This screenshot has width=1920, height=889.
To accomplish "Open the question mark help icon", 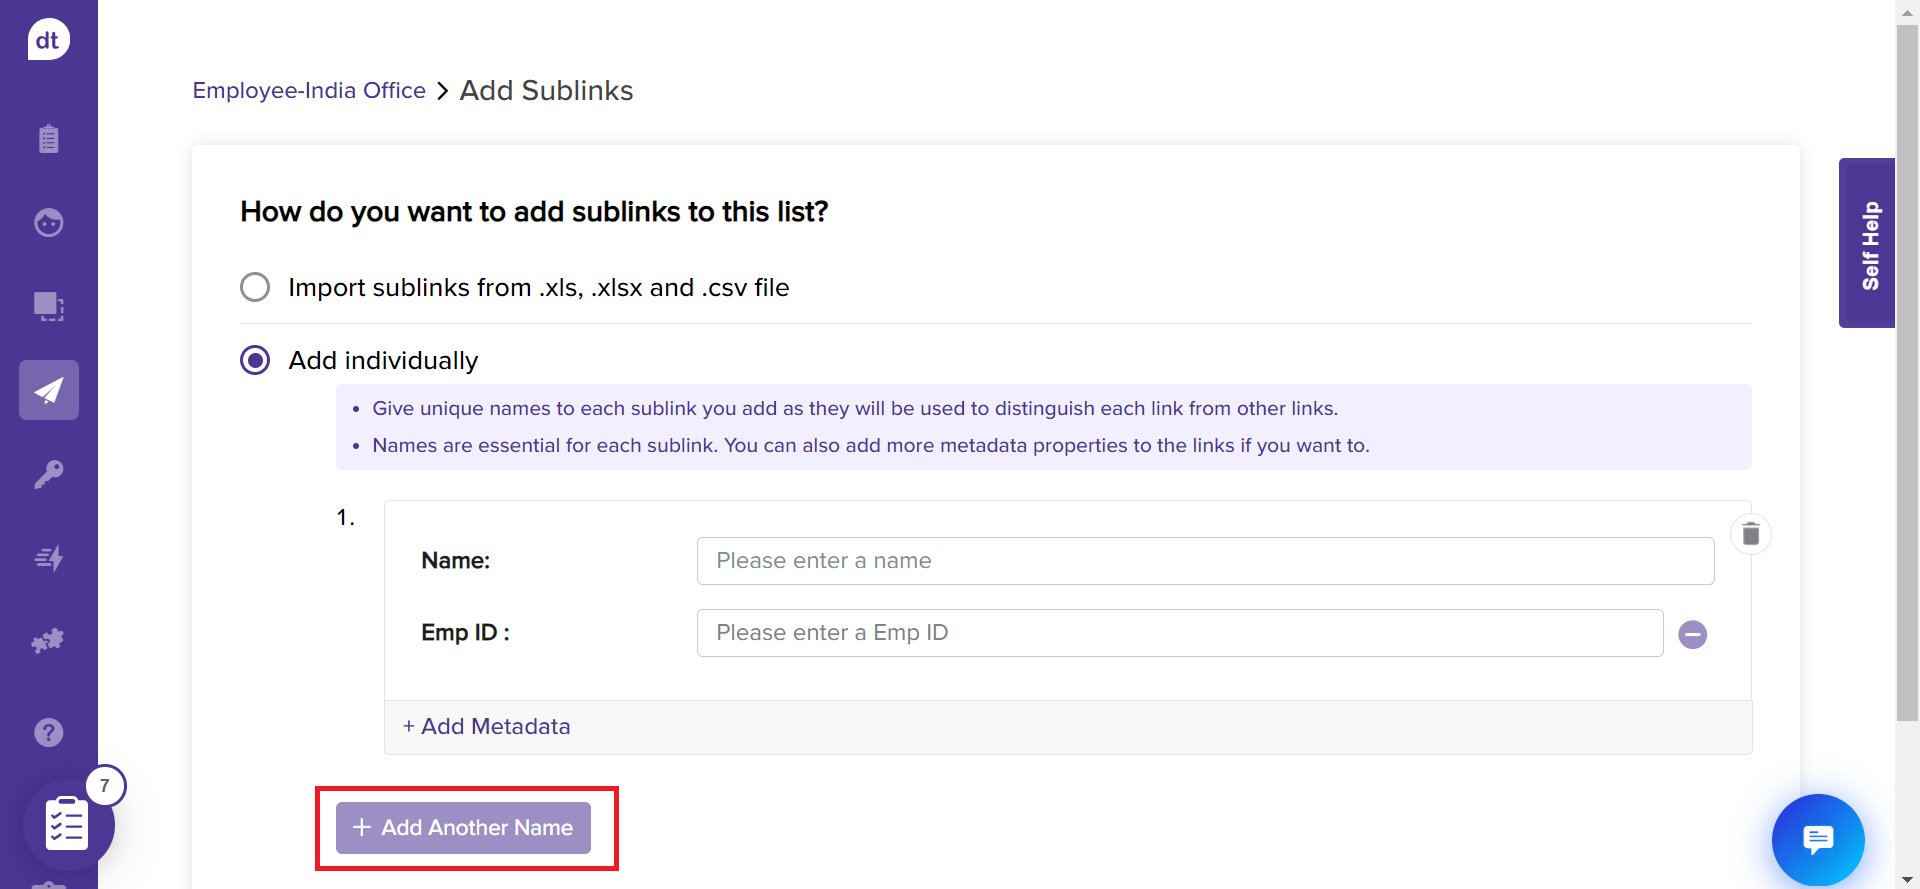I will (x=48, y=732).
